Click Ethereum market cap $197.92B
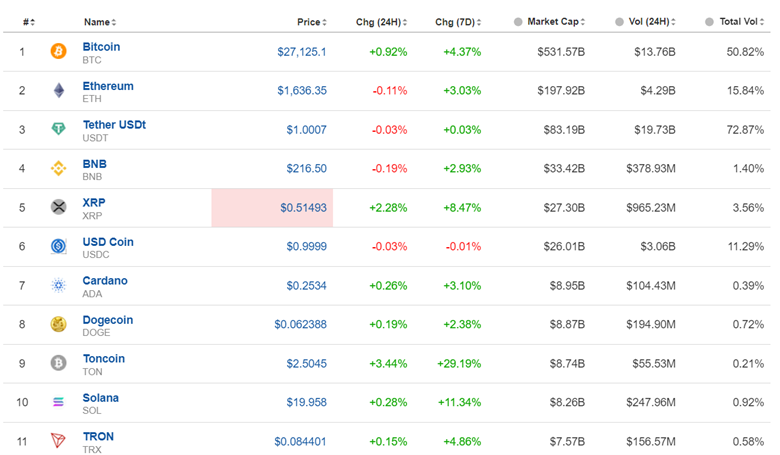The image size is (780, 455). tap(561, 91)
